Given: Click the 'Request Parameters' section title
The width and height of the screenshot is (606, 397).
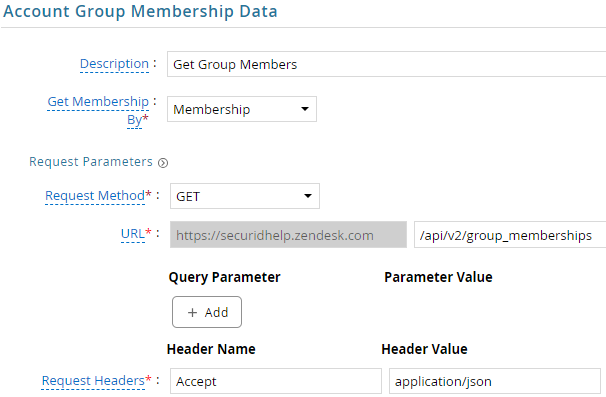Looking at the screenshot, I should 91,162.
